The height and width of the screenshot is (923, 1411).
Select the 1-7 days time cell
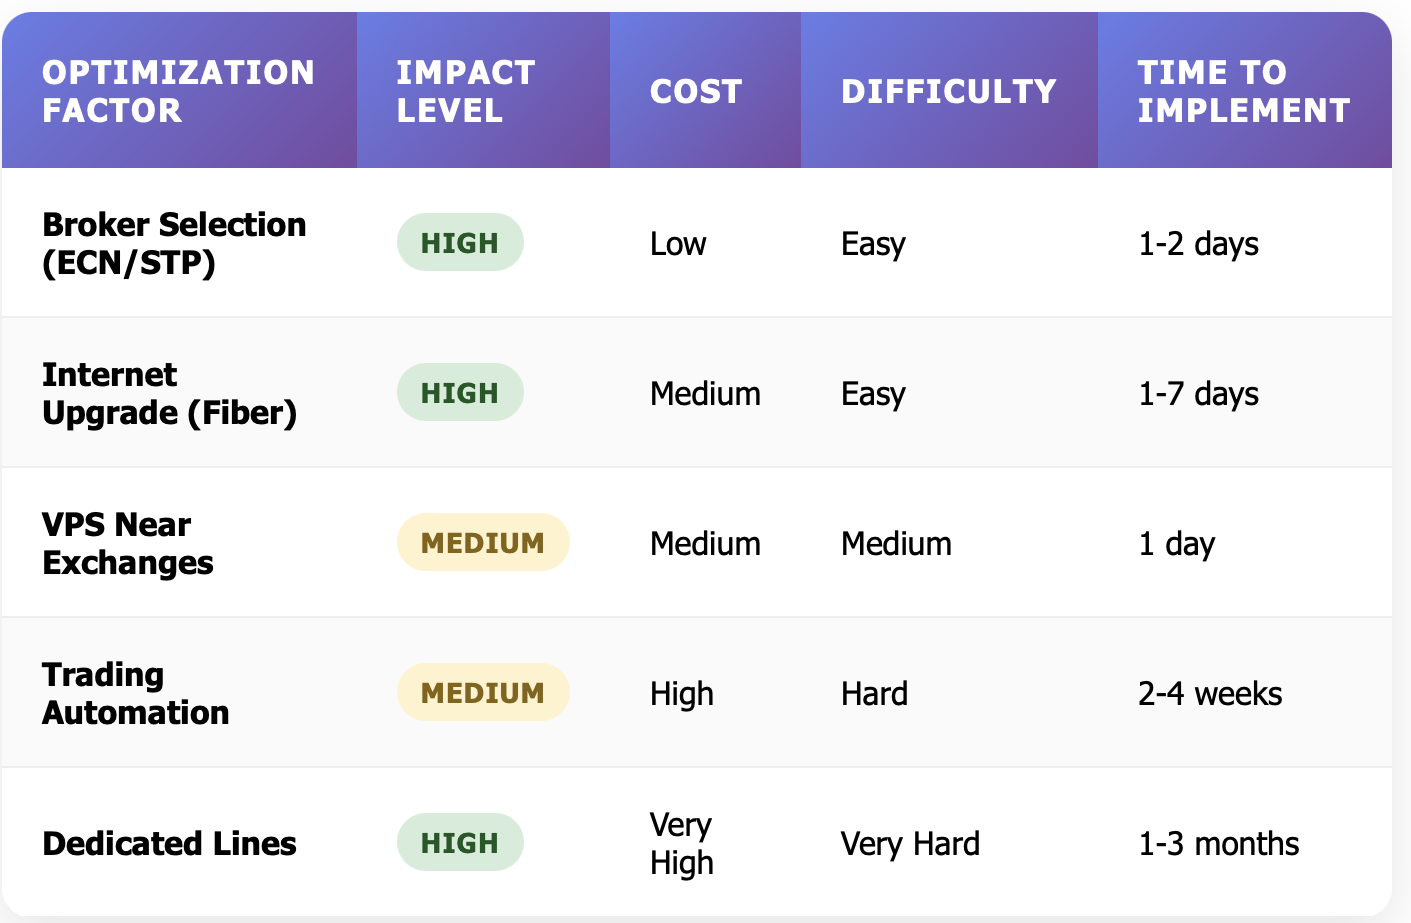[x=1198, y=393]
